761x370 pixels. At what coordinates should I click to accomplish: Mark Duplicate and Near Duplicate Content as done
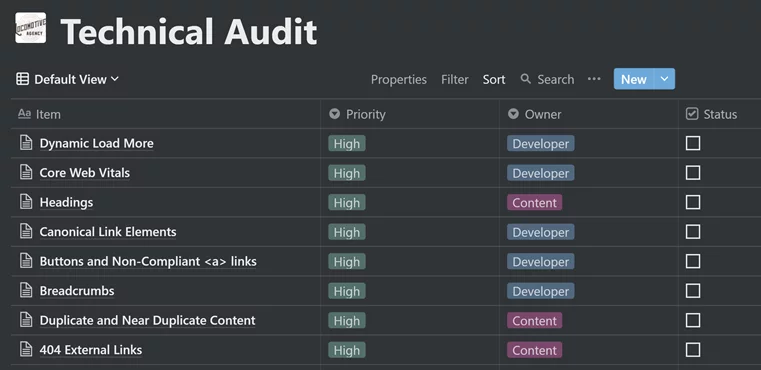(693, 320)
